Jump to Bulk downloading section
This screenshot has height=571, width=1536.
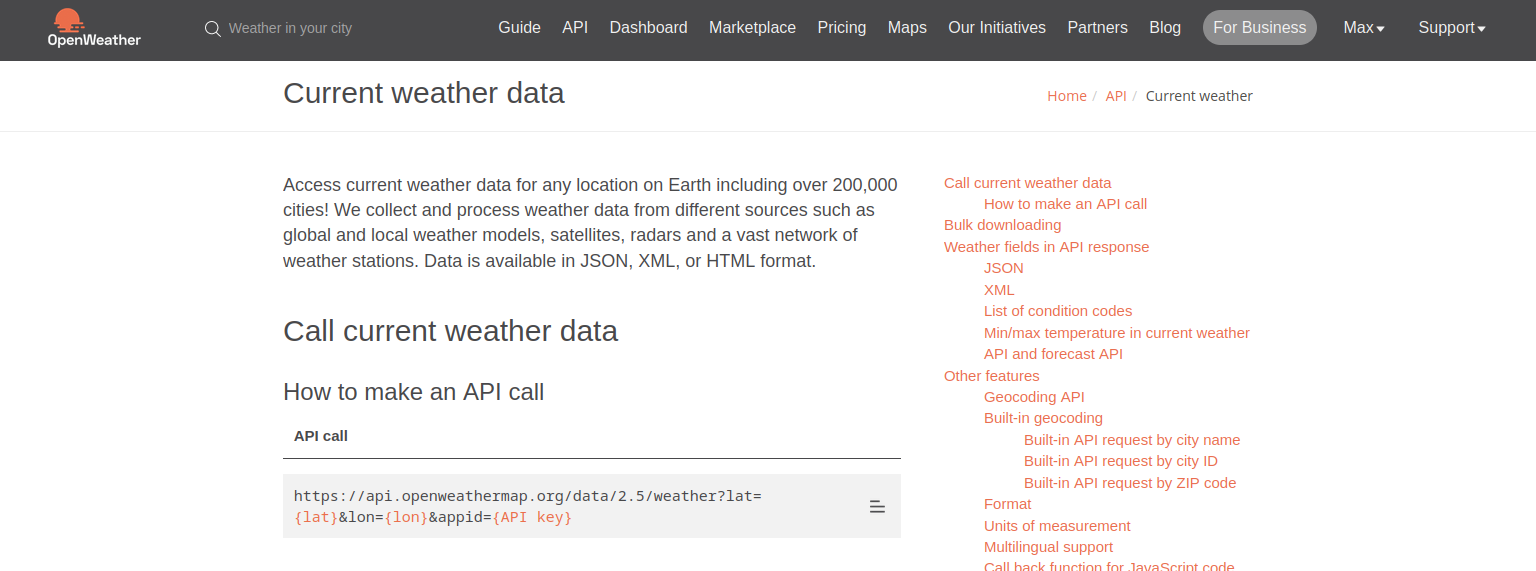tap(1002, 225)
